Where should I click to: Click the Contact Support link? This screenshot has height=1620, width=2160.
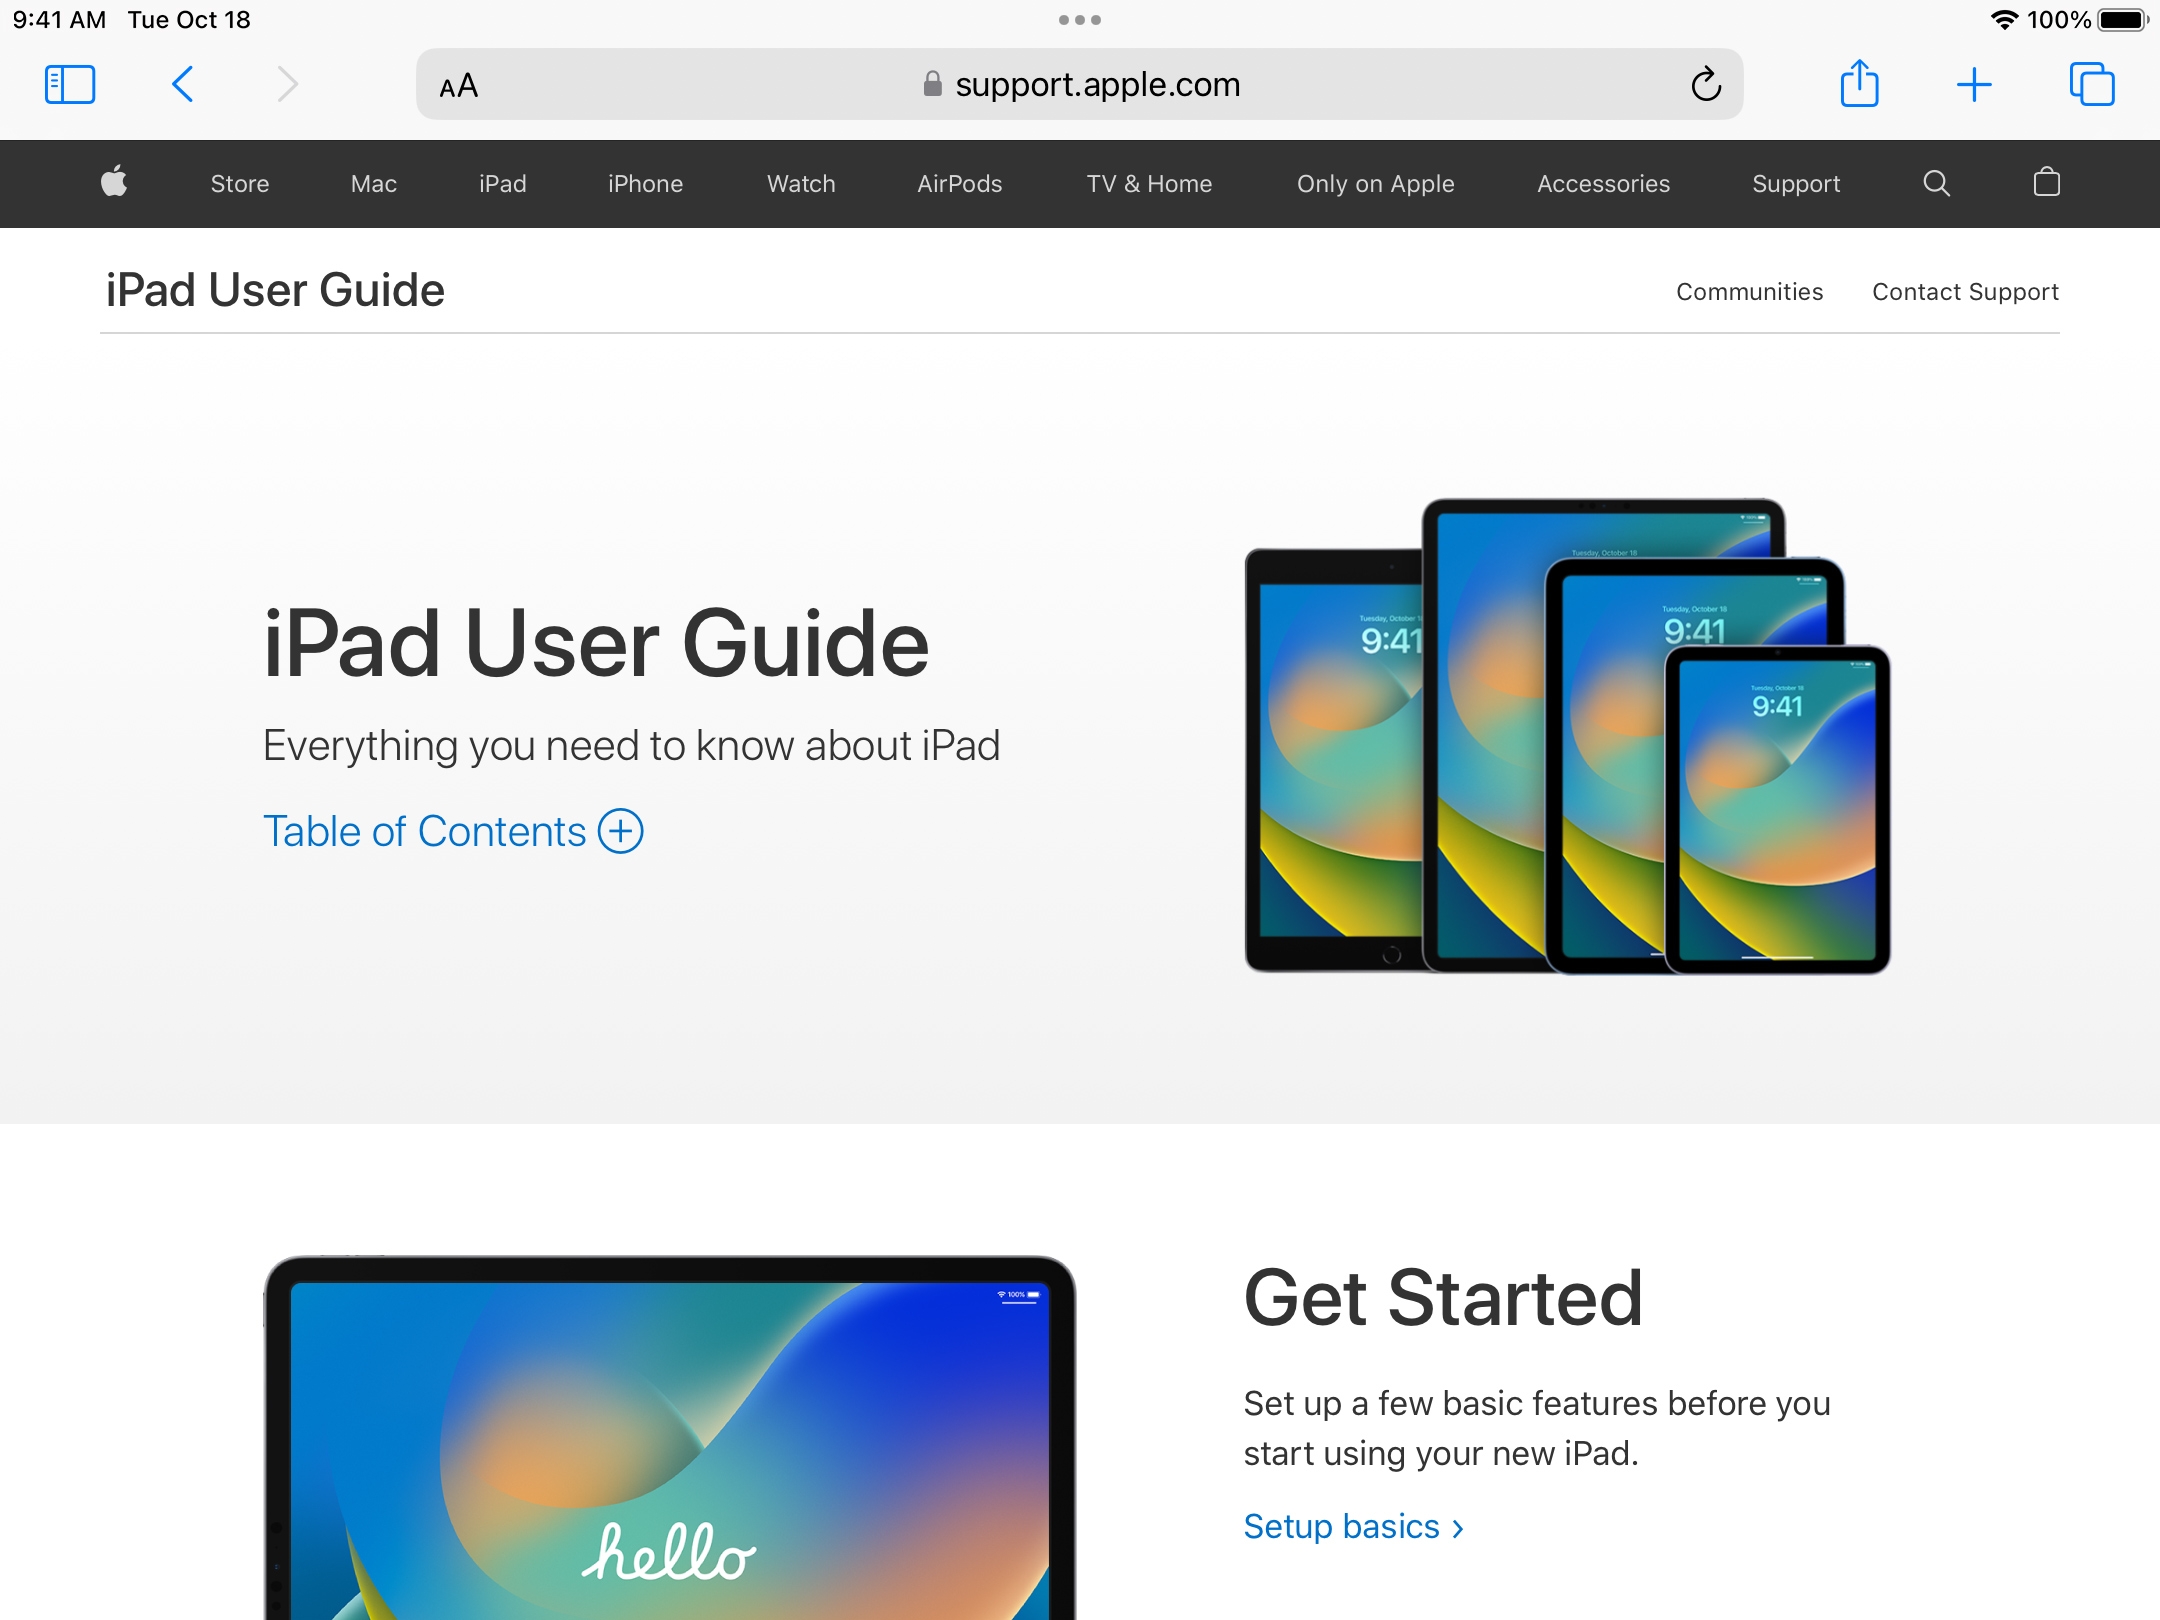[x=1965, y=292]
